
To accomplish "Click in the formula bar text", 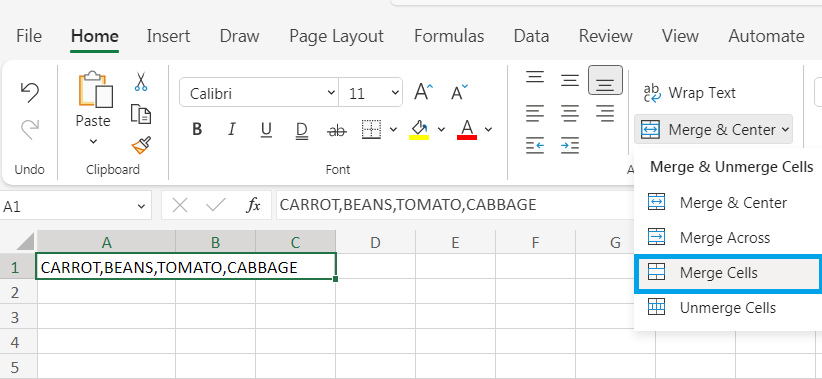I will click(x=408, y=204).
